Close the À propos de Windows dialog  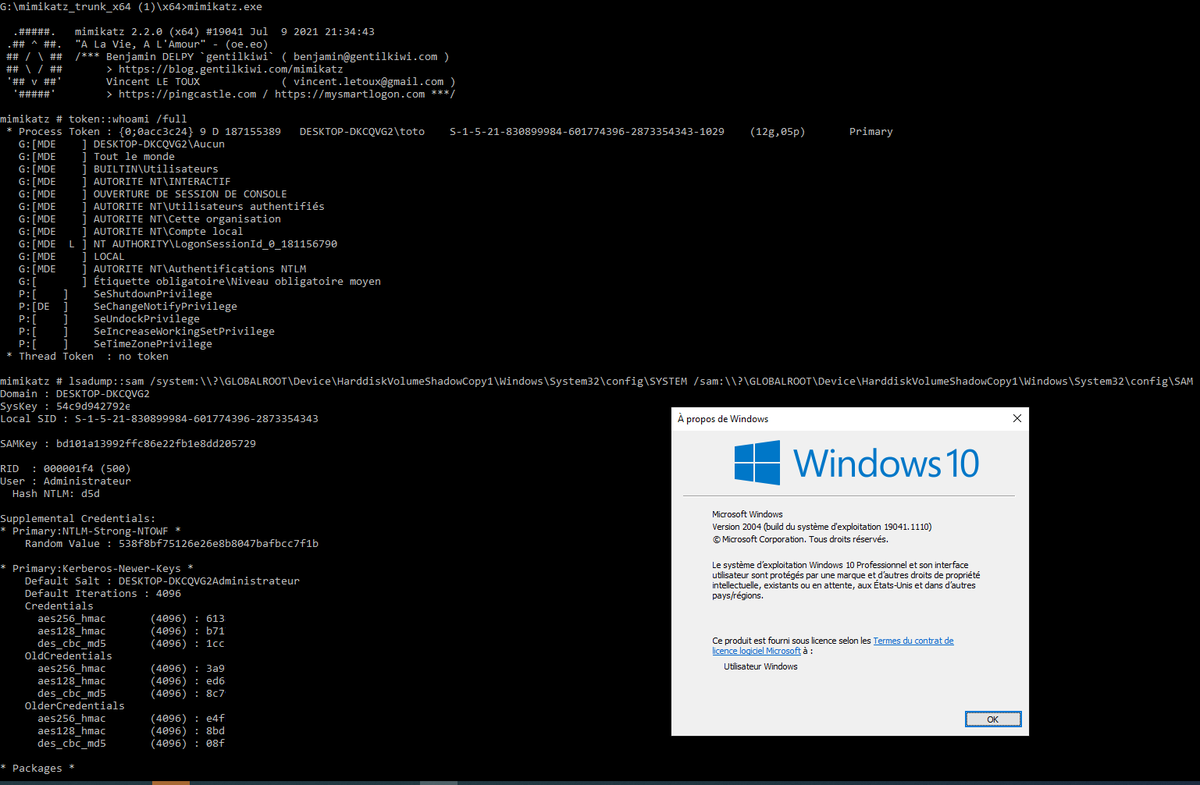click(x=1017, y=418)
